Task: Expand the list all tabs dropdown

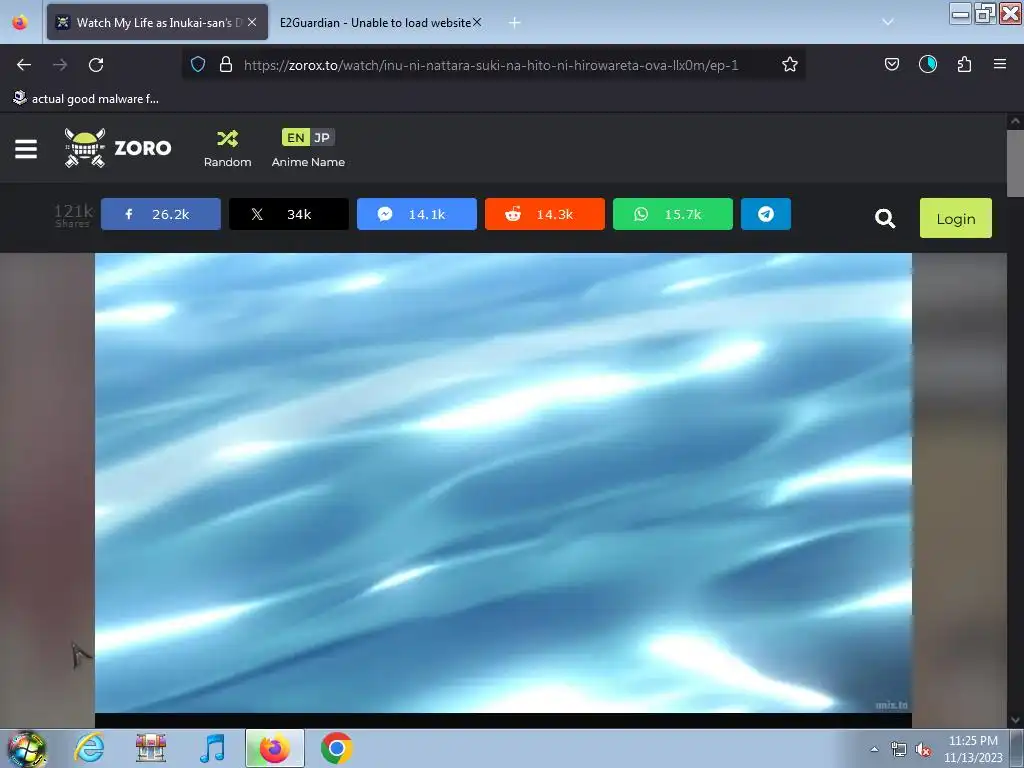Action: pyautogui.click(x=888, y=22)
